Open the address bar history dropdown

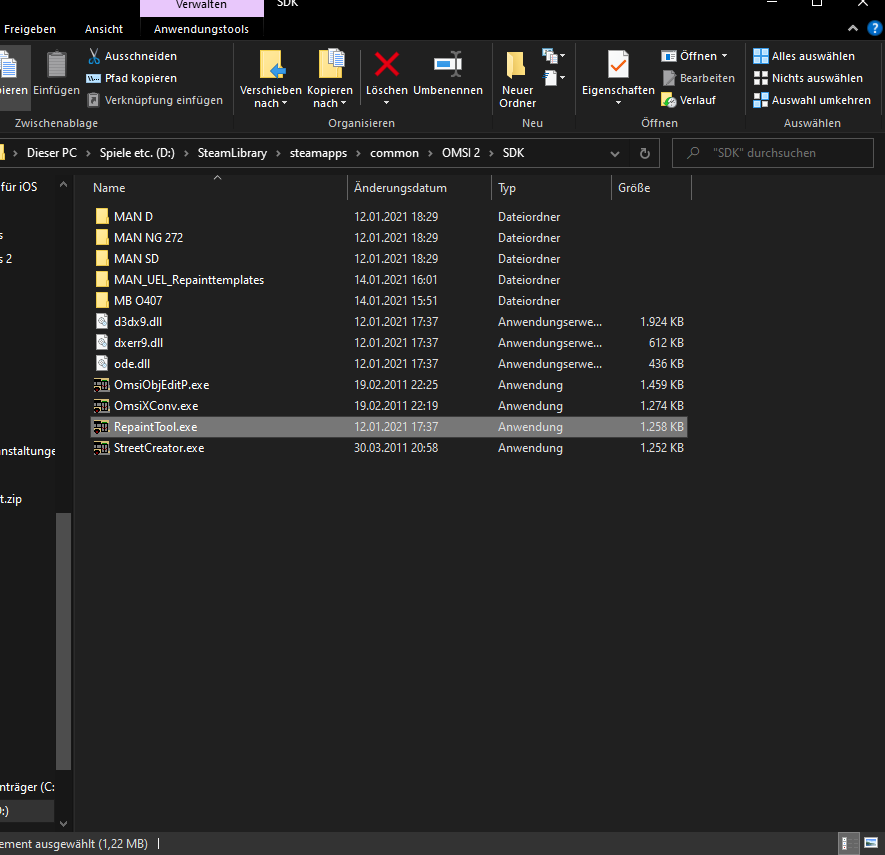pyautogui.click(x=615, y=153)
